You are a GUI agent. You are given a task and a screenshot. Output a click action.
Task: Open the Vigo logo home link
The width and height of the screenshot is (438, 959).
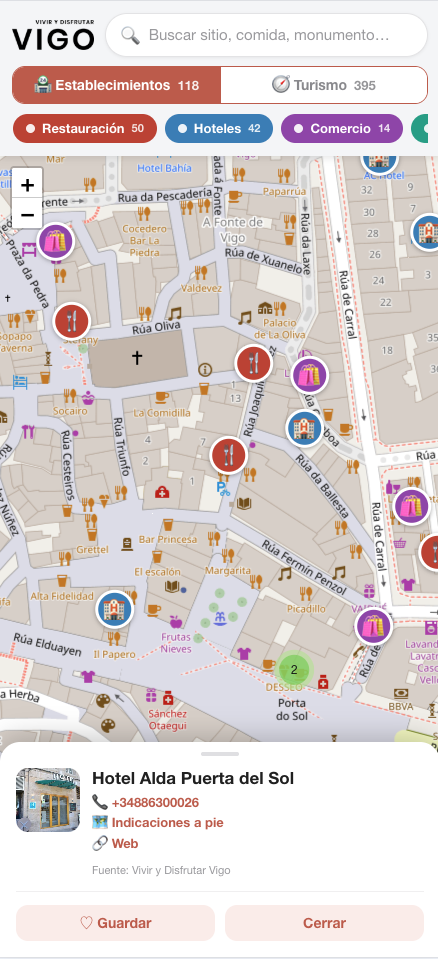click(x=53, y=35)
